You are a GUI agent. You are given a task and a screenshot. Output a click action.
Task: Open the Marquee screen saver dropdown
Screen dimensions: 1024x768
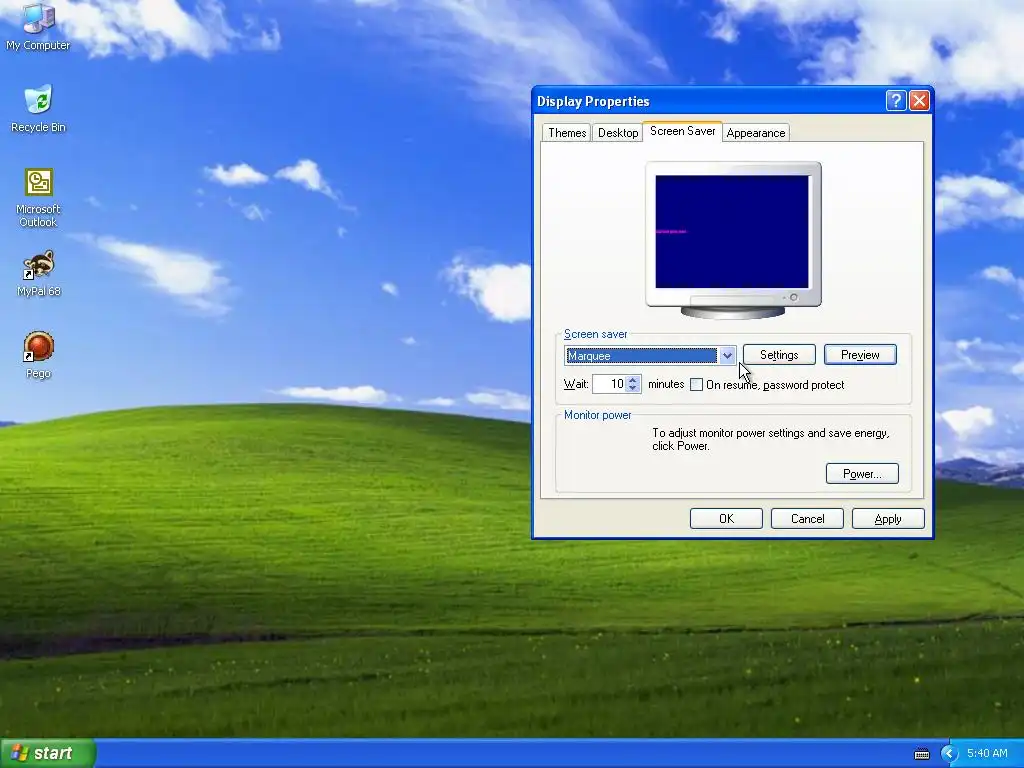[x=727, y=355]
